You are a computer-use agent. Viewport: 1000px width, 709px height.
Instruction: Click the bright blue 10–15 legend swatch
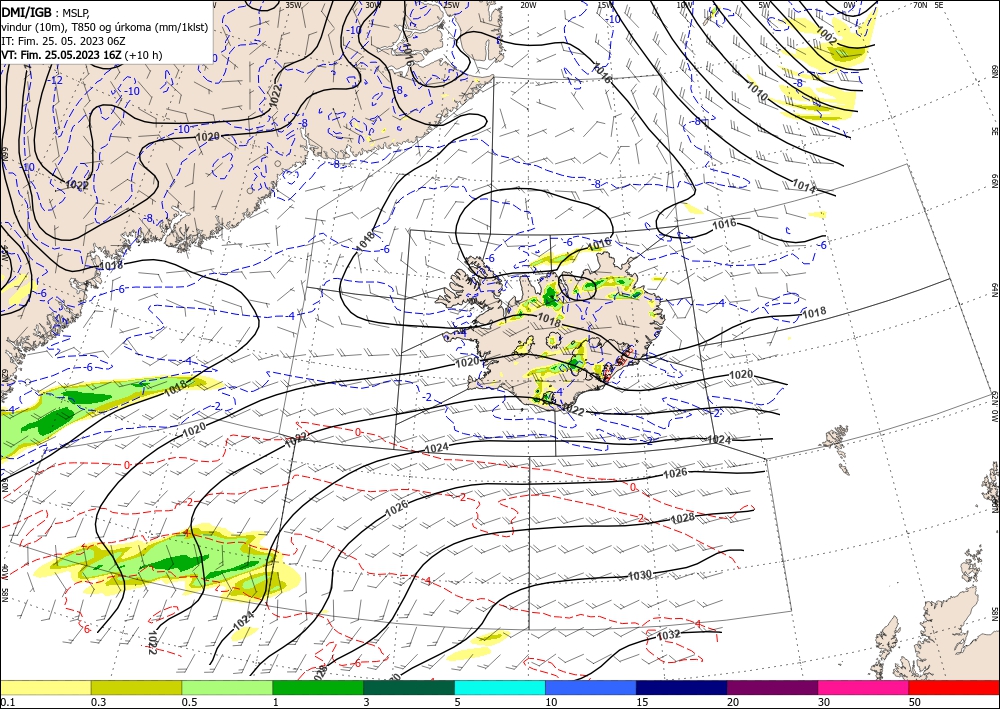pos(591,687)
